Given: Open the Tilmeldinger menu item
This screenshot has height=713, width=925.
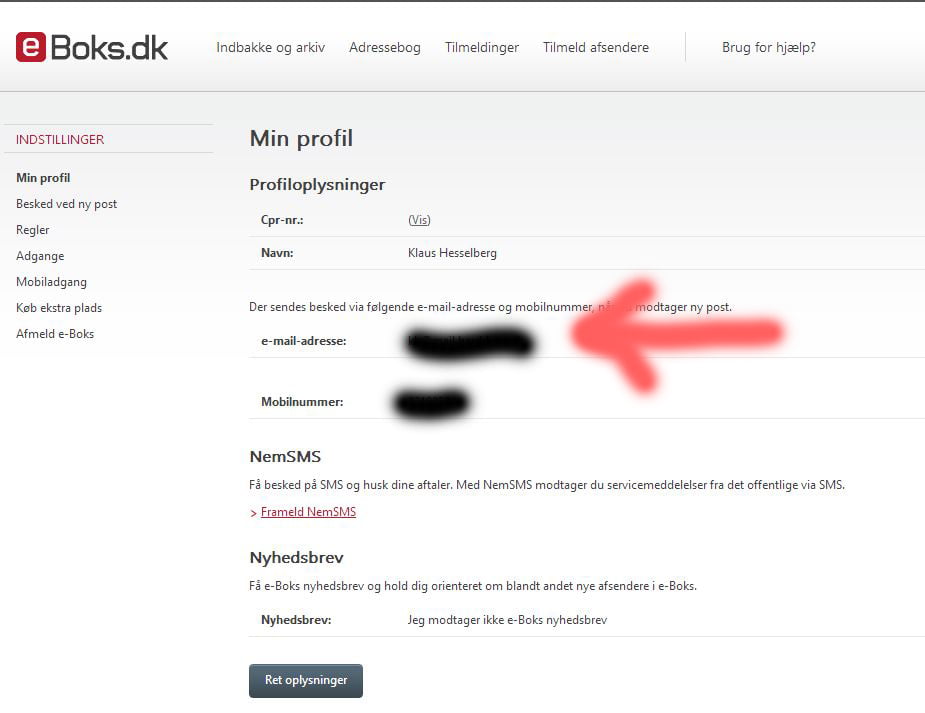Looking at the screenshot, I should tap(481, 47).
